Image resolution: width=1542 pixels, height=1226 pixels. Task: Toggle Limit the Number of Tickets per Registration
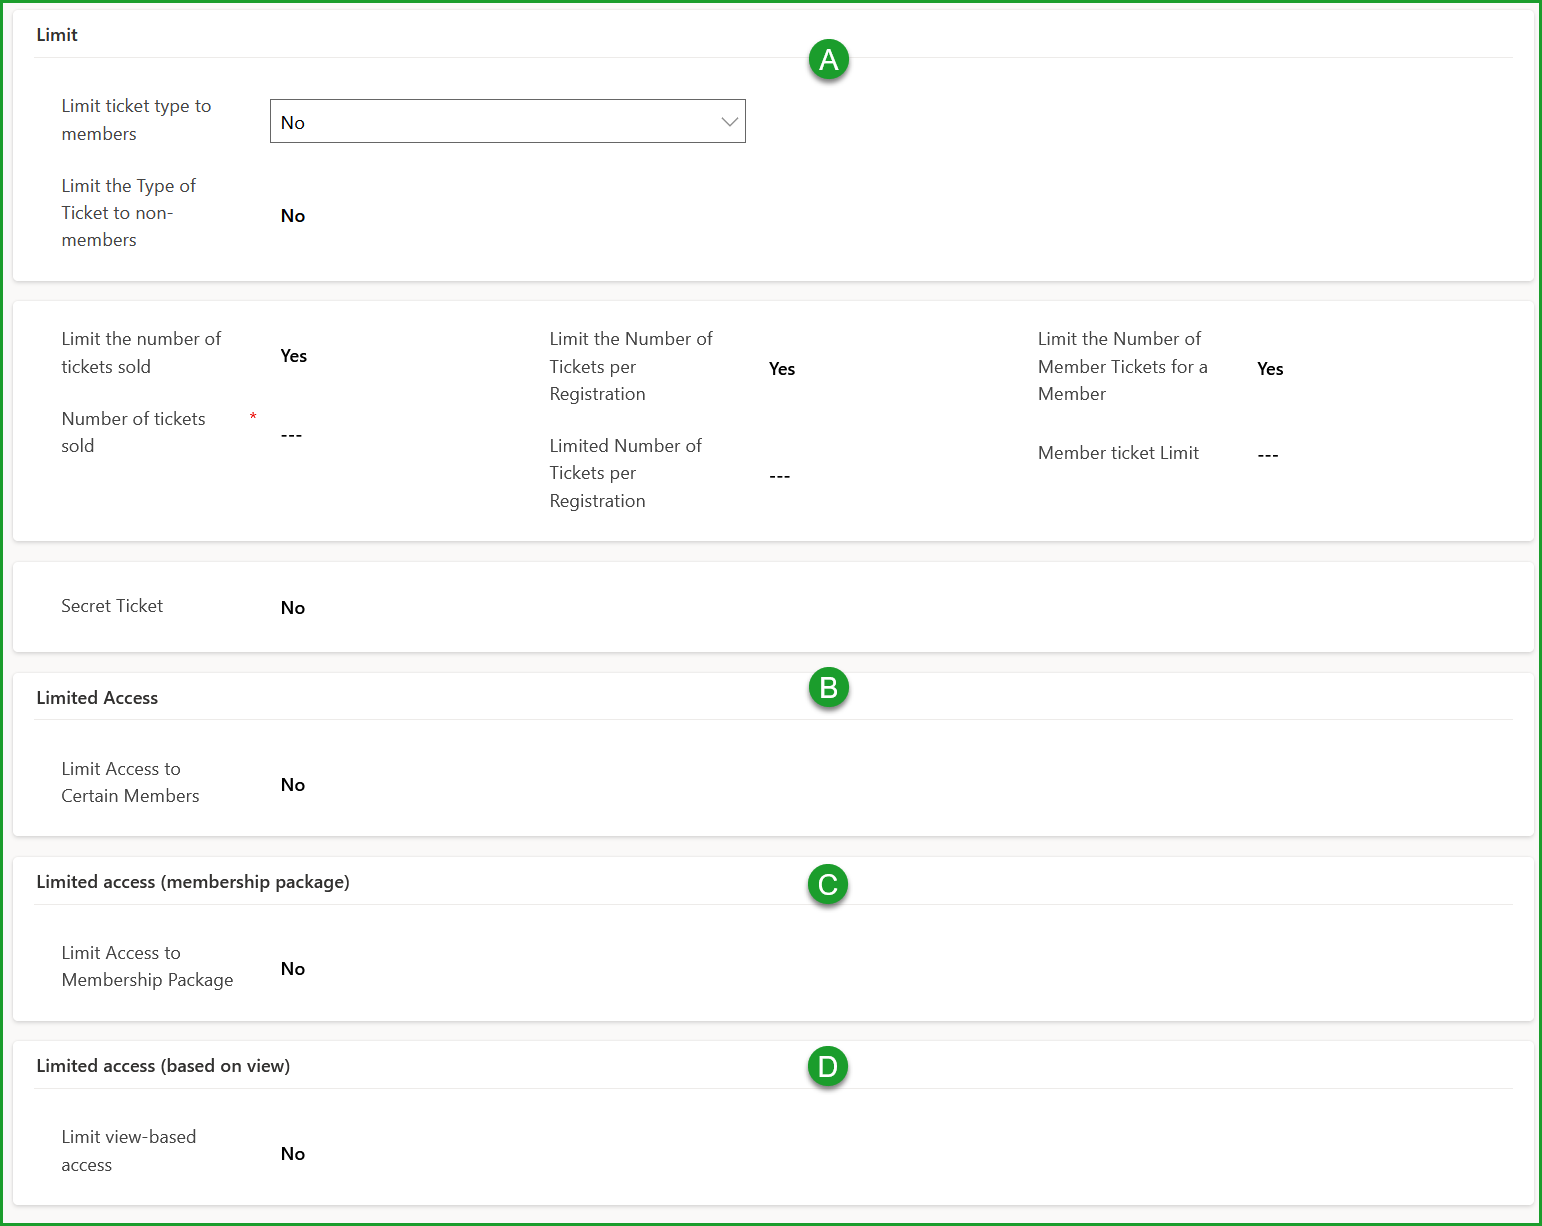tap(782, 369)
